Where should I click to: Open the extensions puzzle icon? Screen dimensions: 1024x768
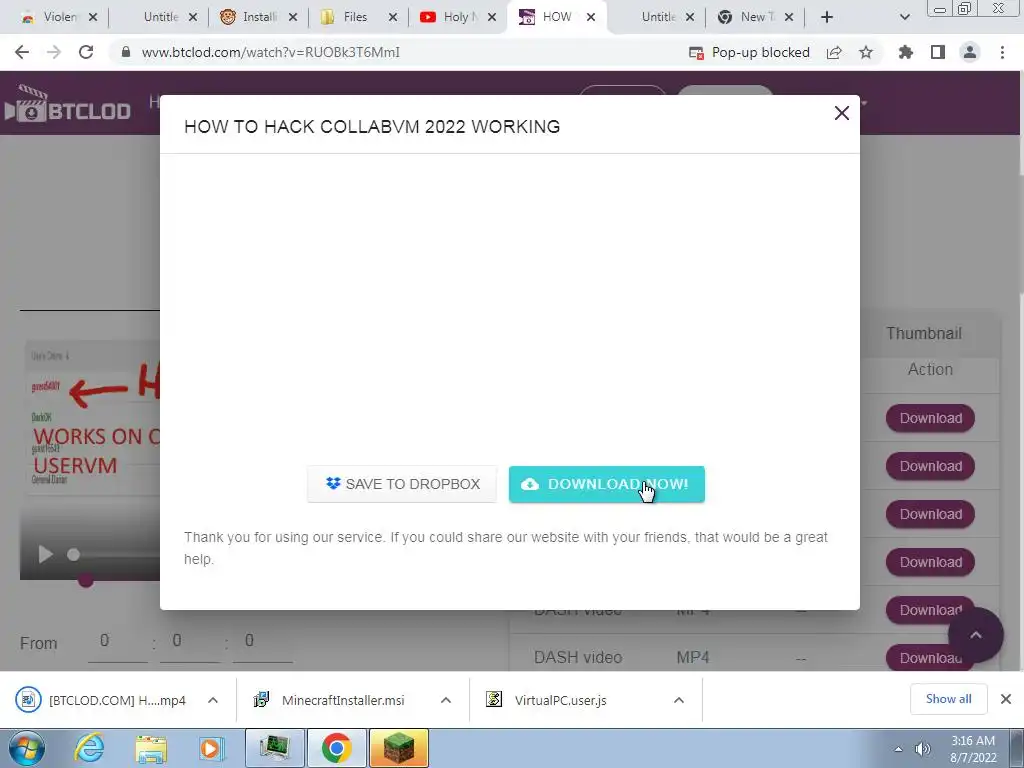(905, 52)
